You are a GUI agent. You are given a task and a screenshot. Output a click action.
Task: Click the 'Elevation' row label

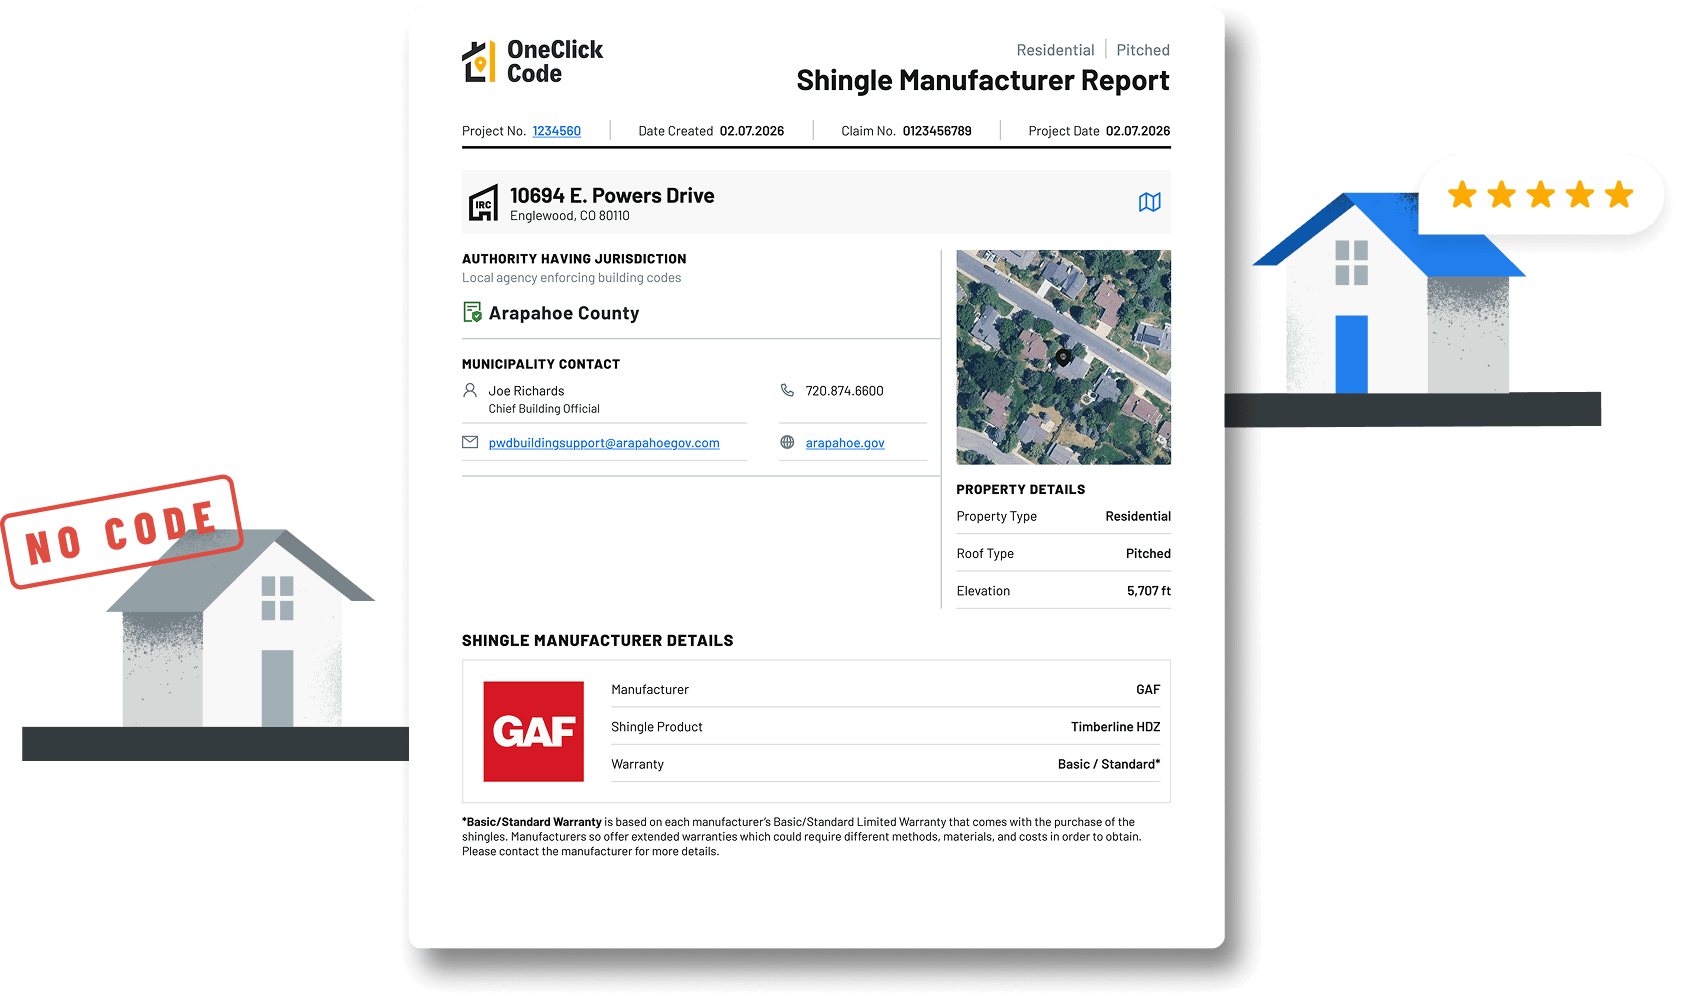click(x=983, y=591)
